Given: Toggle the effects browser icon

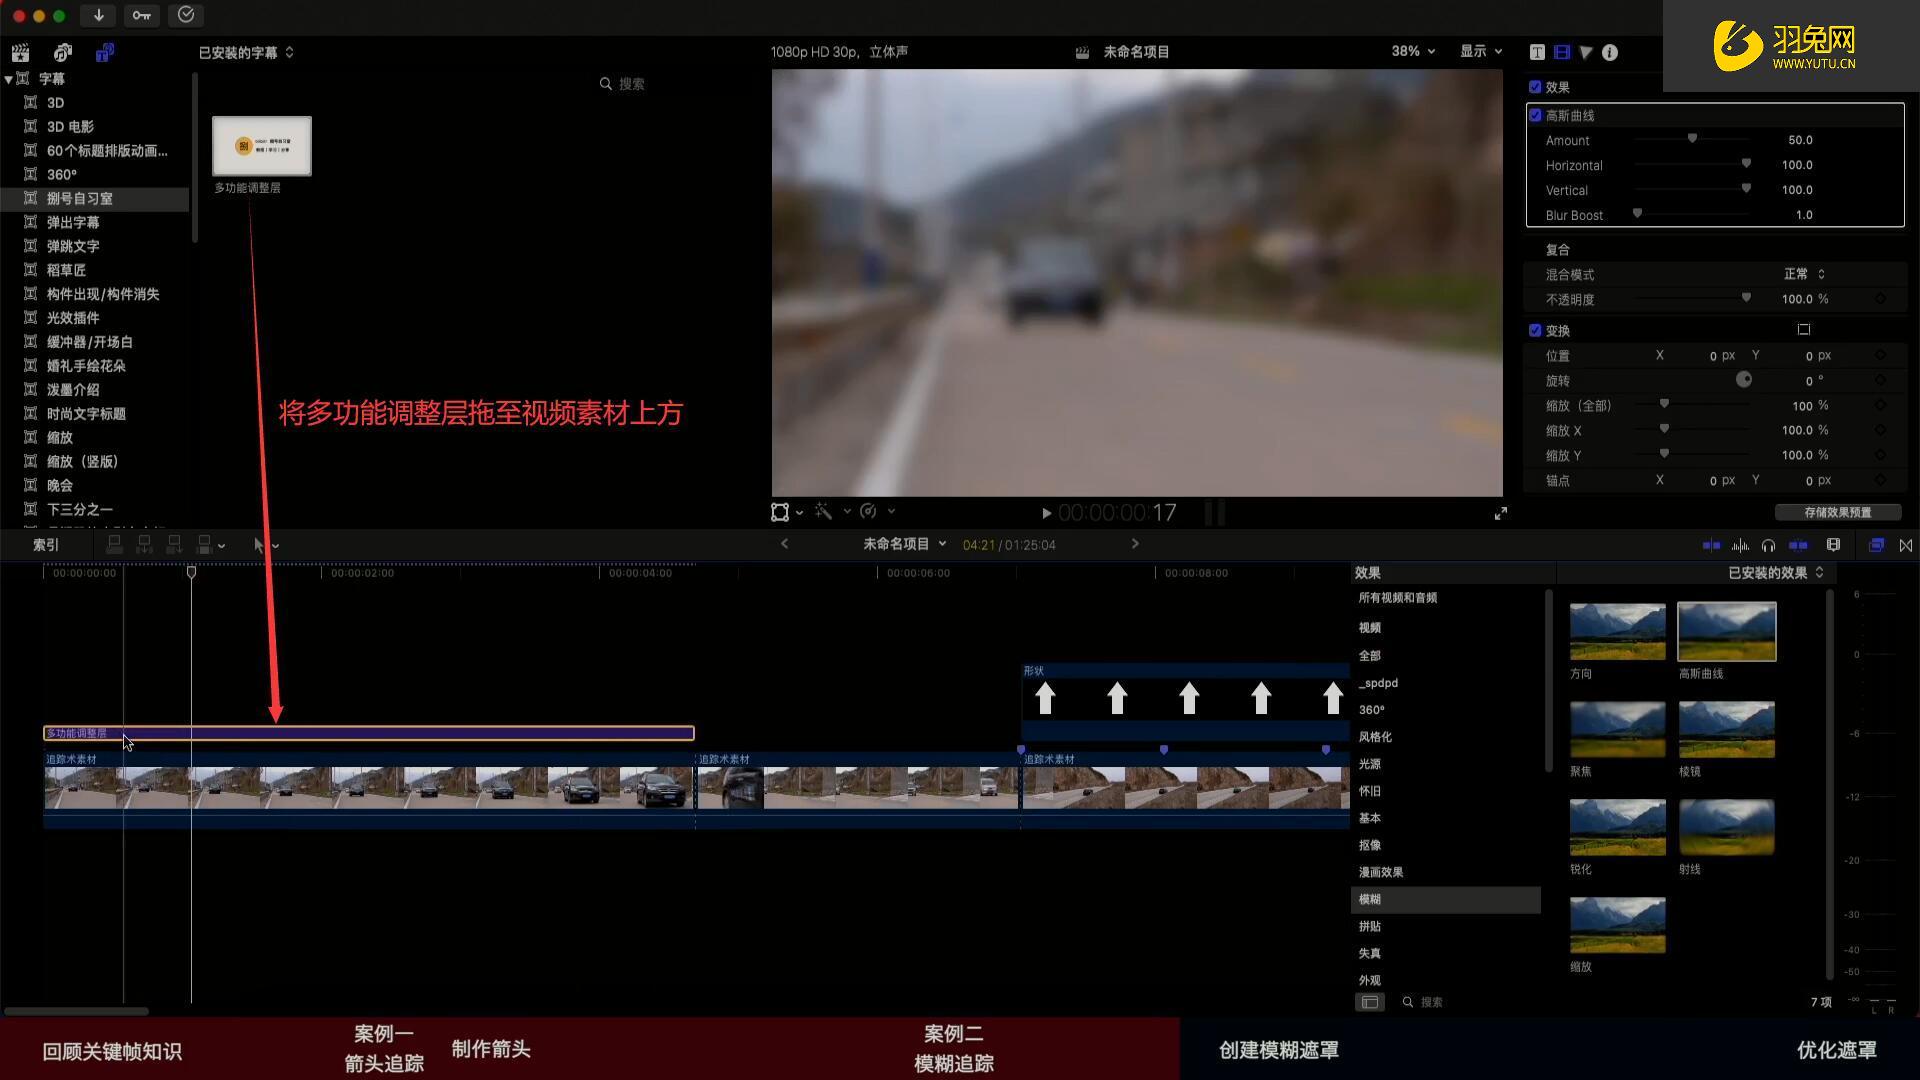Looking at the screenshot, I should tap(1876, 545).
